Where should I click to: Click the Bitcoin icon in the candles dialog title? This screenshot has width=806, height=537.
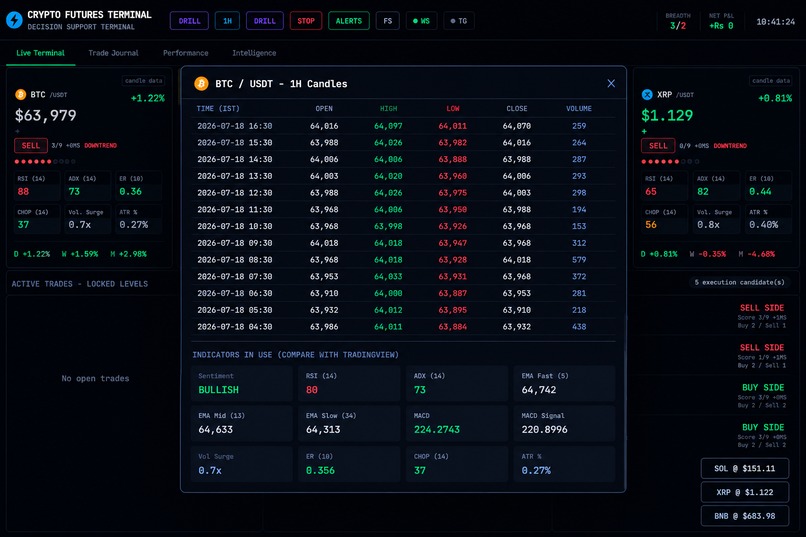201,83
